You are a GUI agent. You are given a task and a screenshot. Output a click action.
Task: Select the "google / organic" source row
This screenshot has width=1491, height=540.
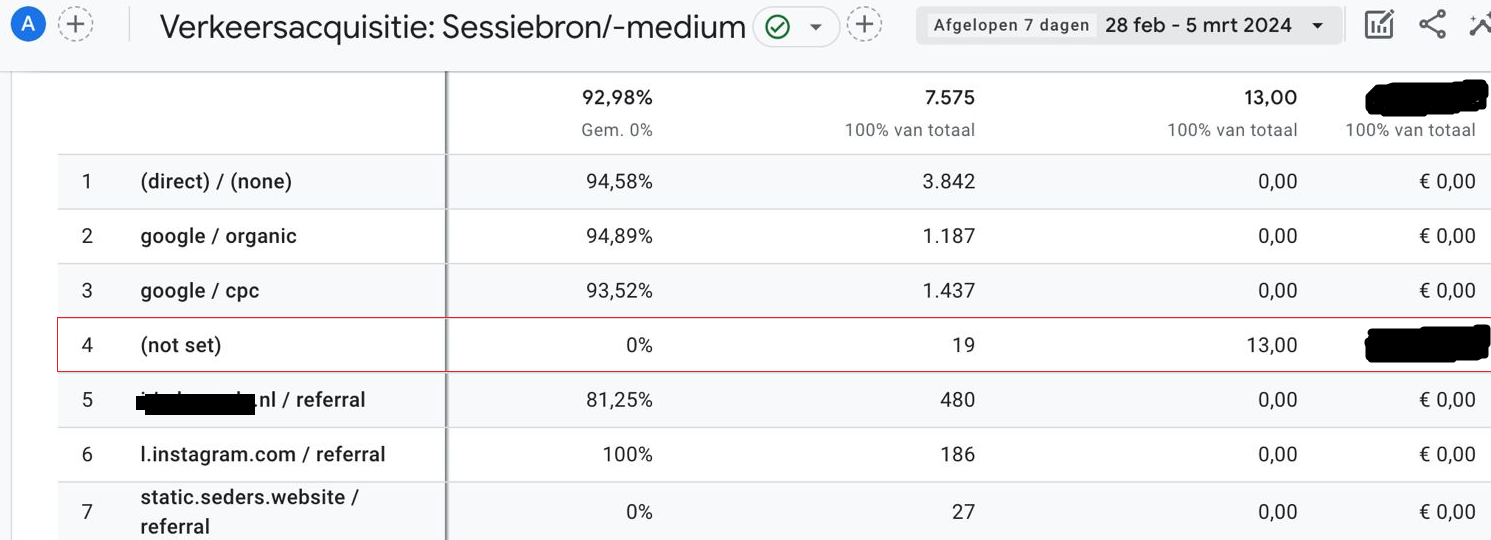tap(218, 236)
